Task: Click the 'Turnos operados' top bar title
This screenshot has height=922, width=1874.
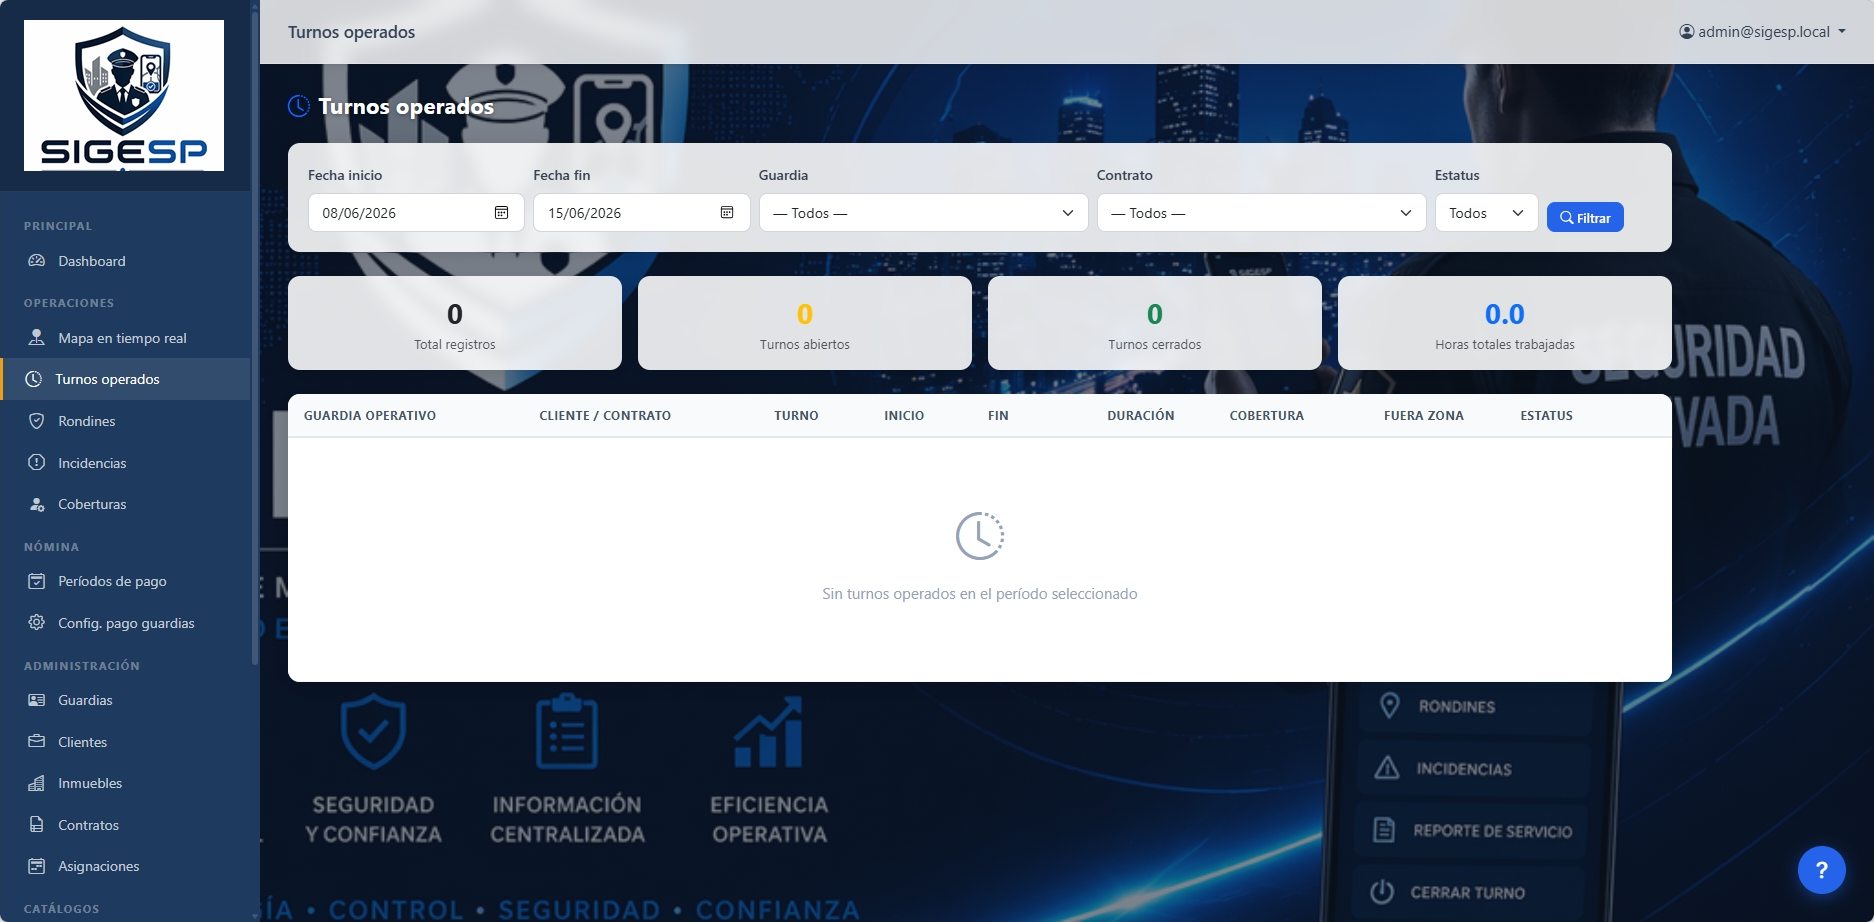Action: 351,32
